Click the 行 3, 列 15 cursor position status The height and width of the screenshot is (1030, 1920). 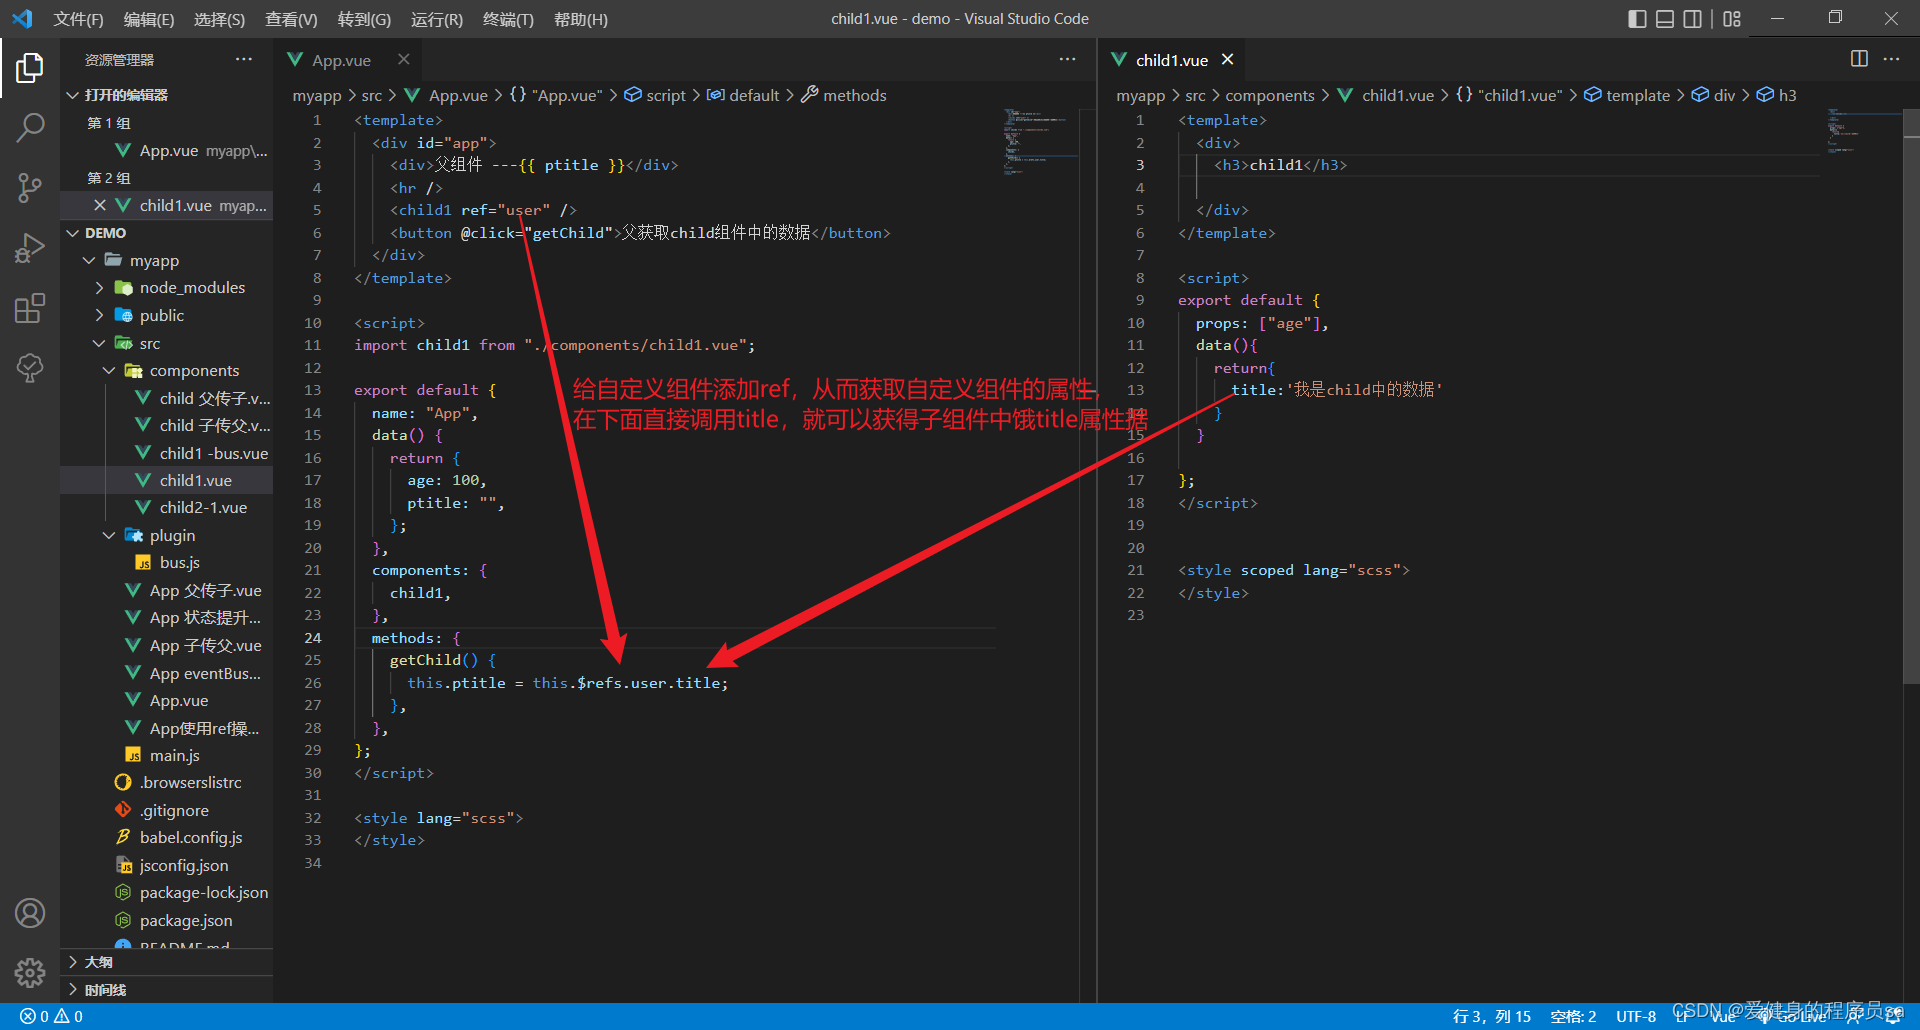[x=1491, y=1016]
